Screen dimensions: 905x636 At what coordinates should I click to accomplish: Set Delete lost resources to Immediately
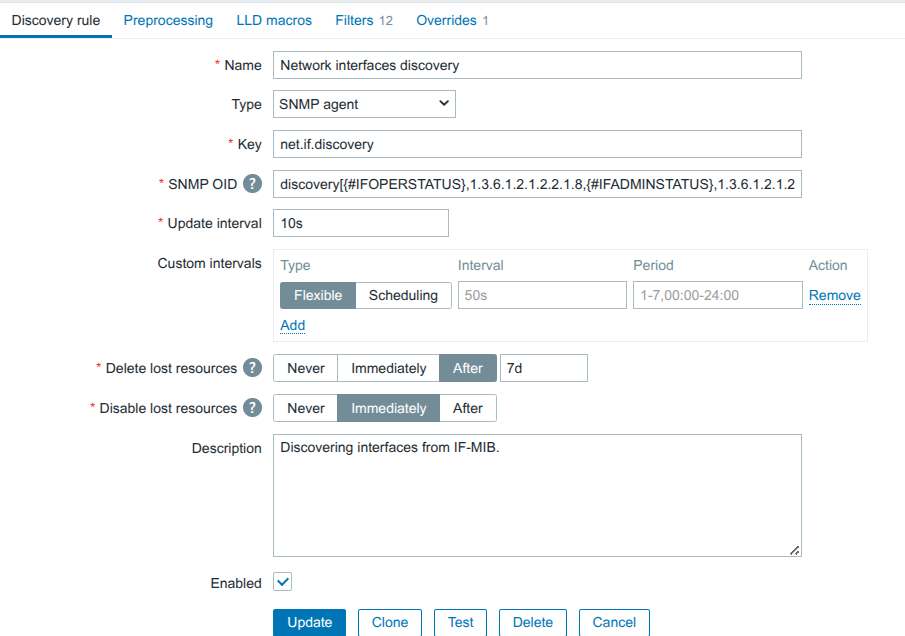coord(388,368)
